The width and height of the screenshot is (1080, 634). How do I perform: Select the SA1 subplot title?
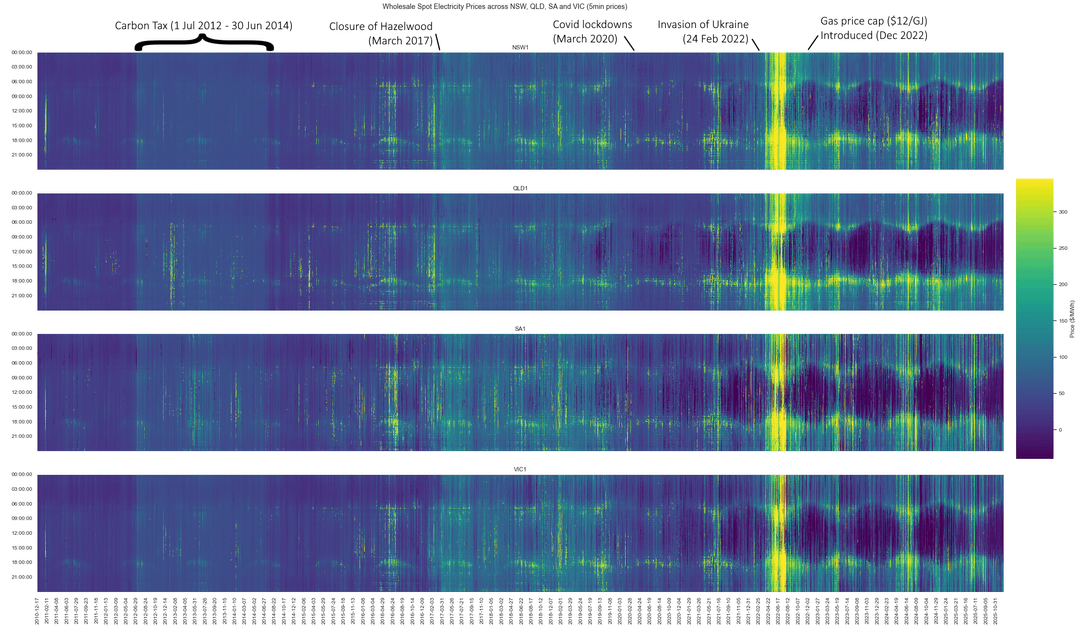[x=520, y=328]
